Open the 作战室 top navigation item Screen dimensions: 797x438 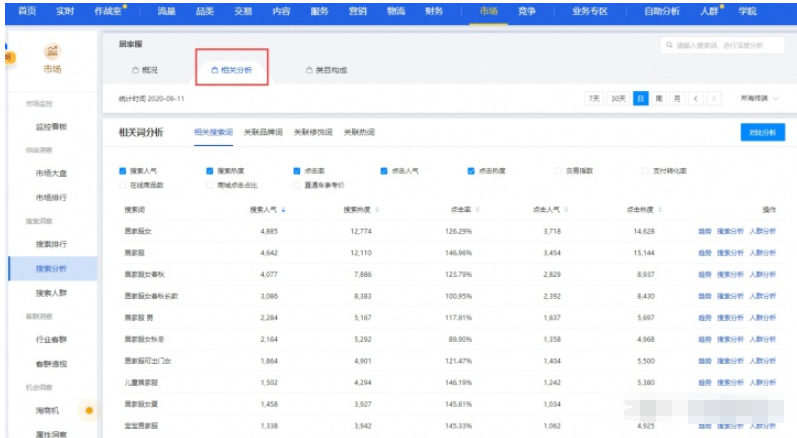(108, 11)
